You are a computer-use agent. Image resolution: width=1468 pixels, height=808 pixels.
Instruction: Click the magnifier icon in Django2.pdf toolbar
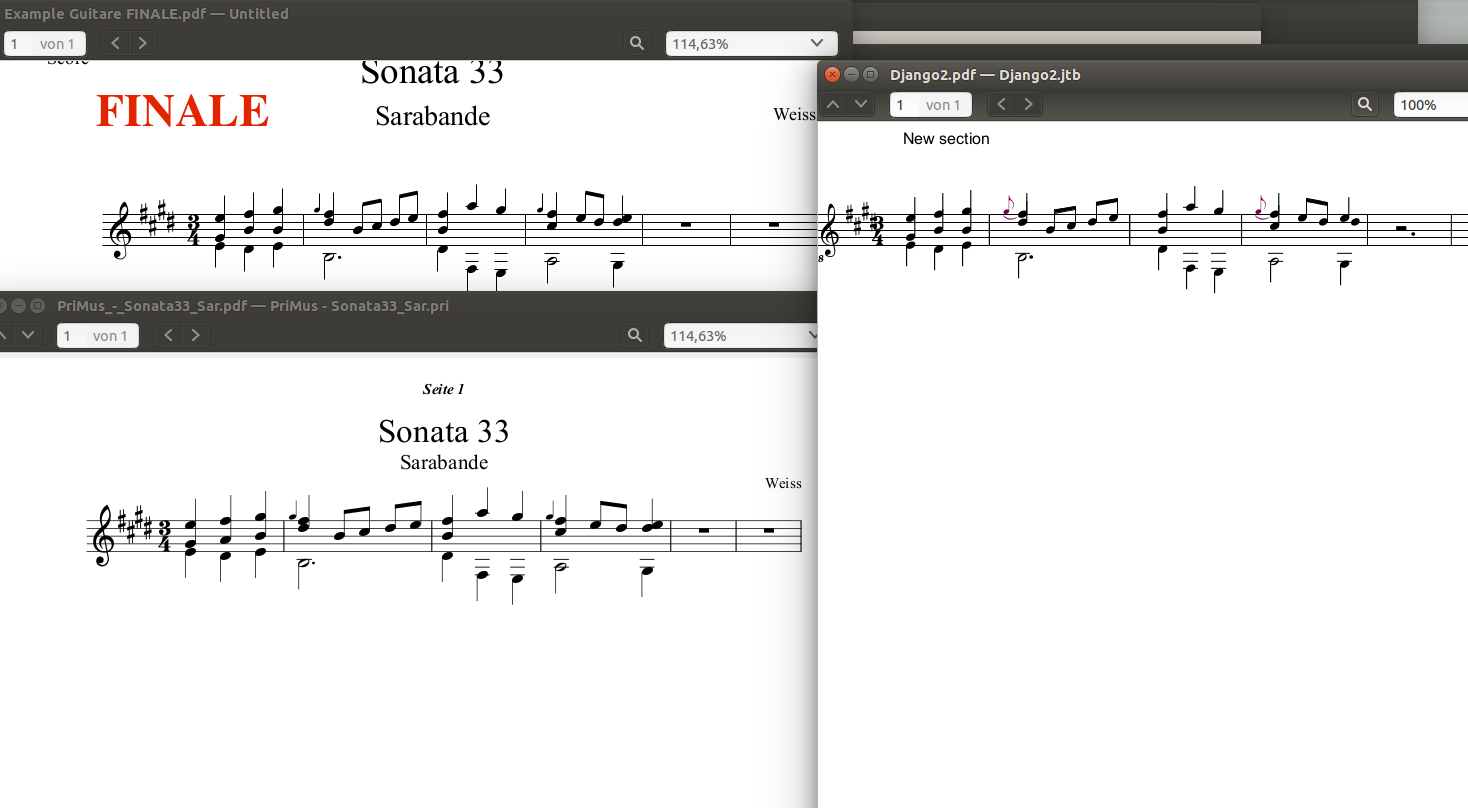point(1364,105)
